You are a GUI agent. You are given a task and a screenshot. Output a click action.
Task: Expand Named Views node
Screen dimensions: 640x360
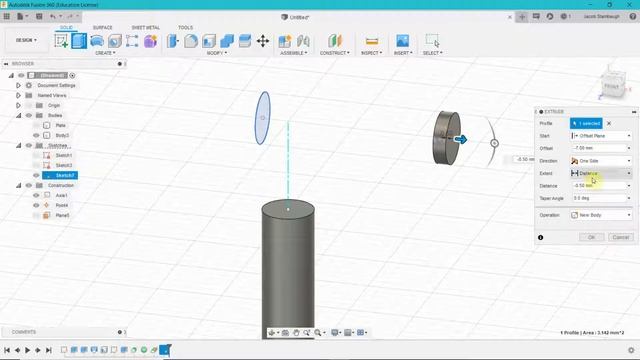pyautogui.click(x=18, y=96)
